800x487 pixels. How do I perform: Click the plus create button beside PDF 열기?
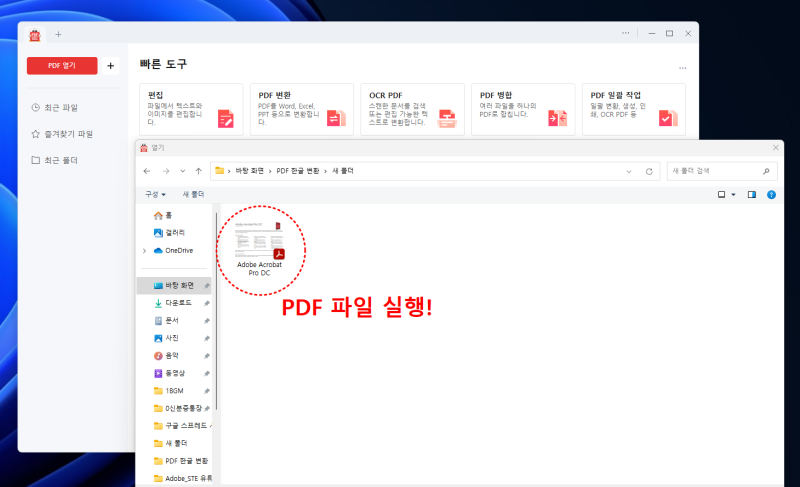[110, 66]
